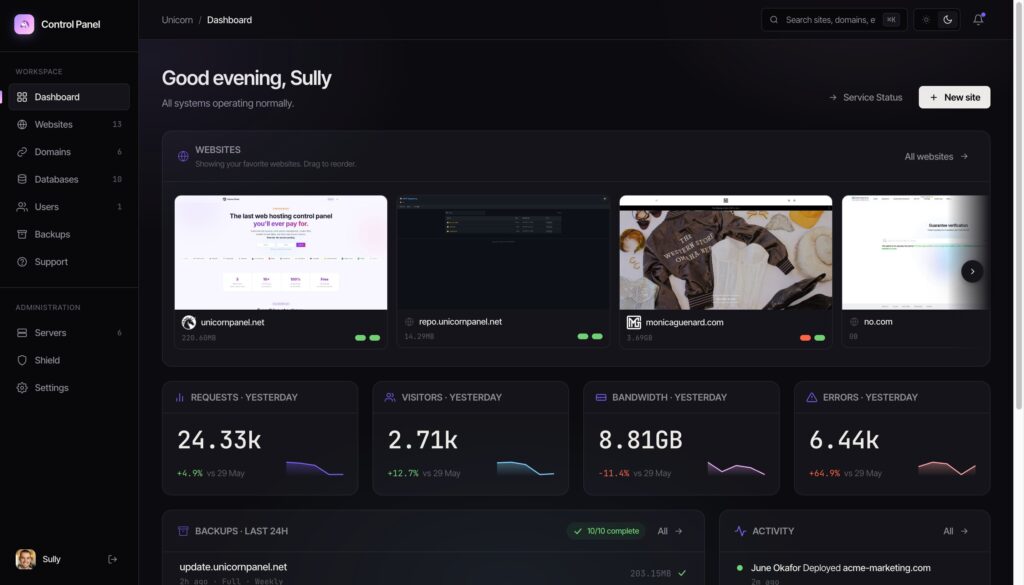Open Domains in the sidebar

point(69,151)
